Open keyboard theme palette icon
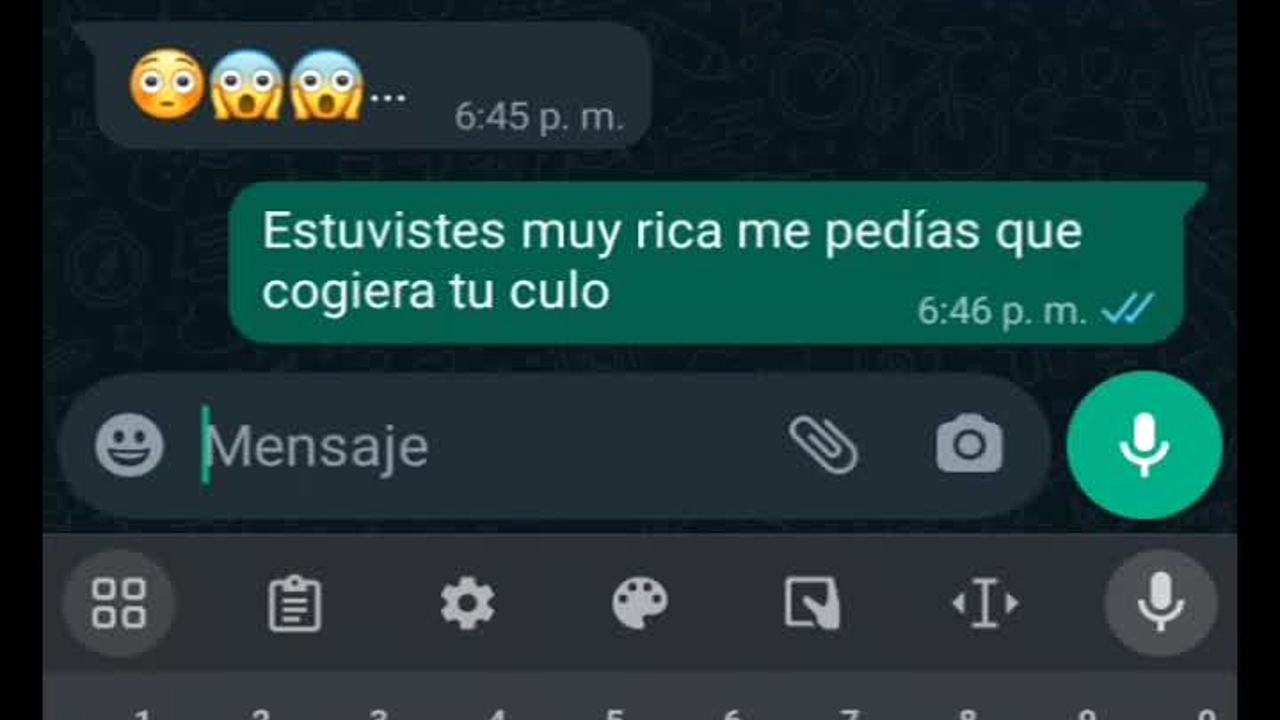The height and width of the screenshot is (720, 1280). (x=640, y=604)
